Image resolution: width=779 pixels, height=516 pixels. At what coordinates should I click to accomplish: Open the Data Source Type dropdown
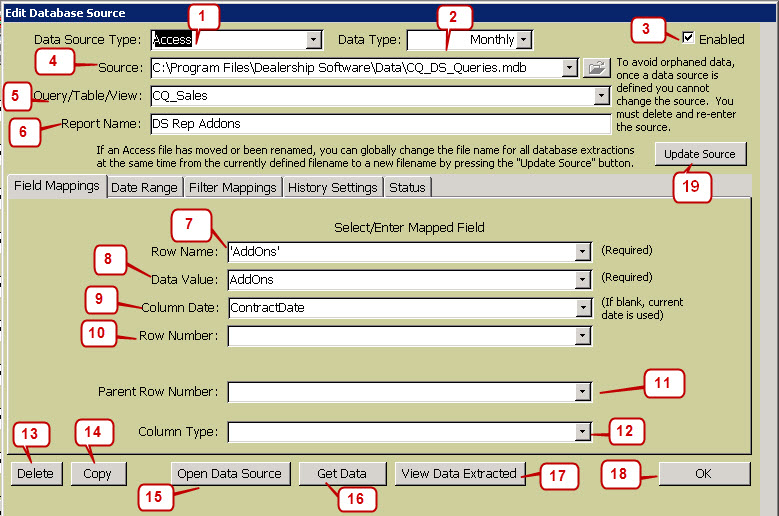pyautogui.click(x=314, y=40)
